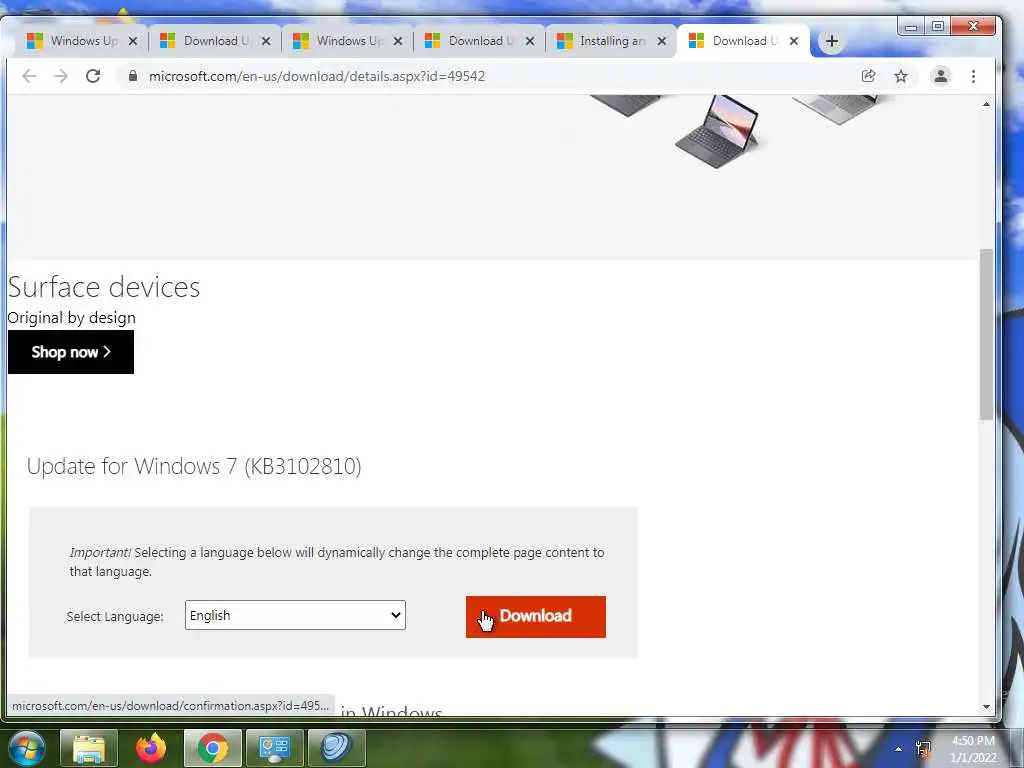Viewport: 1024px width, 768px height.
Task: Open the Select Language dropdown
Action: click(295, 615)
